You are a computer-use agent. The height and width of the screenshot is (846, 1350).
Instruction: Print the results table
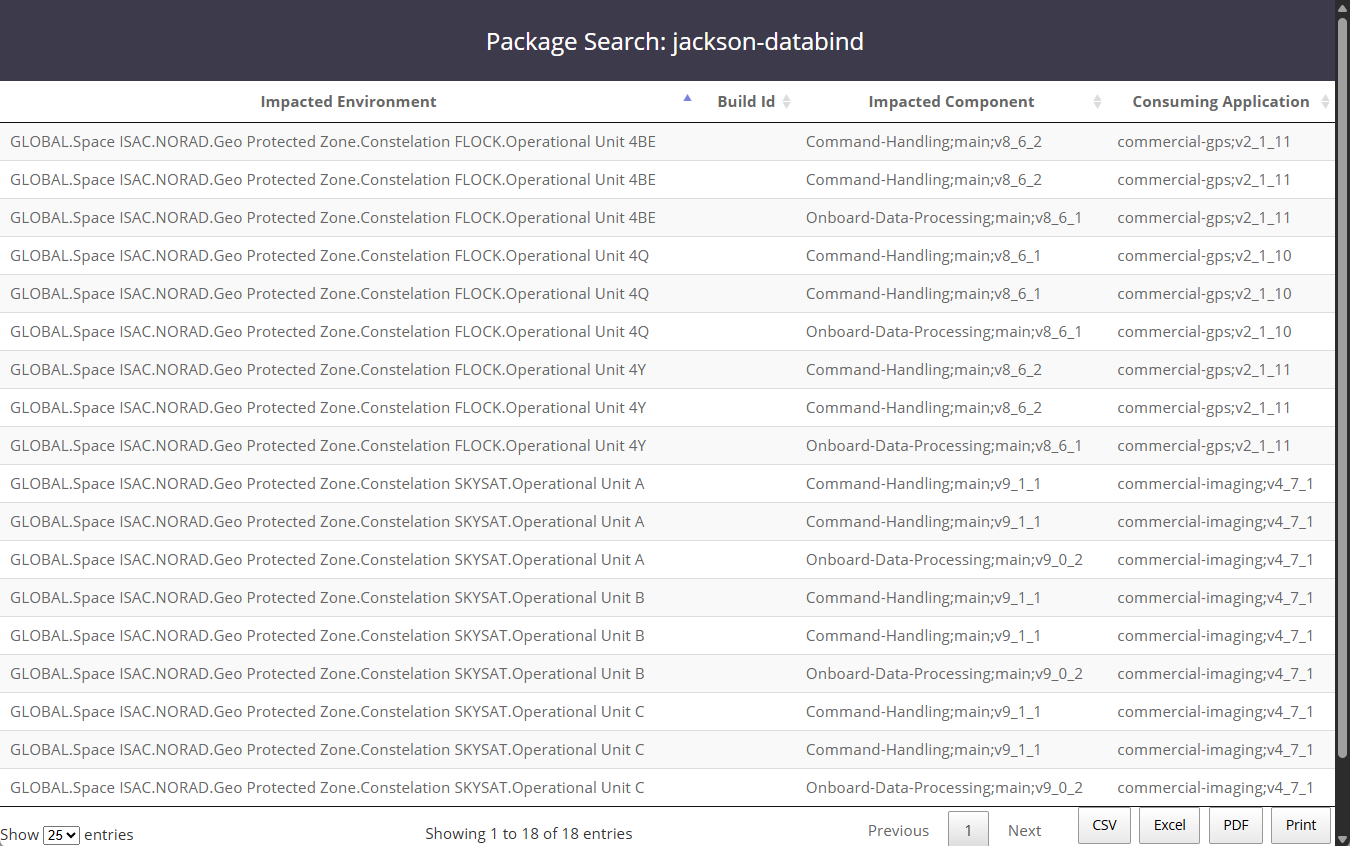(1300, 825)
